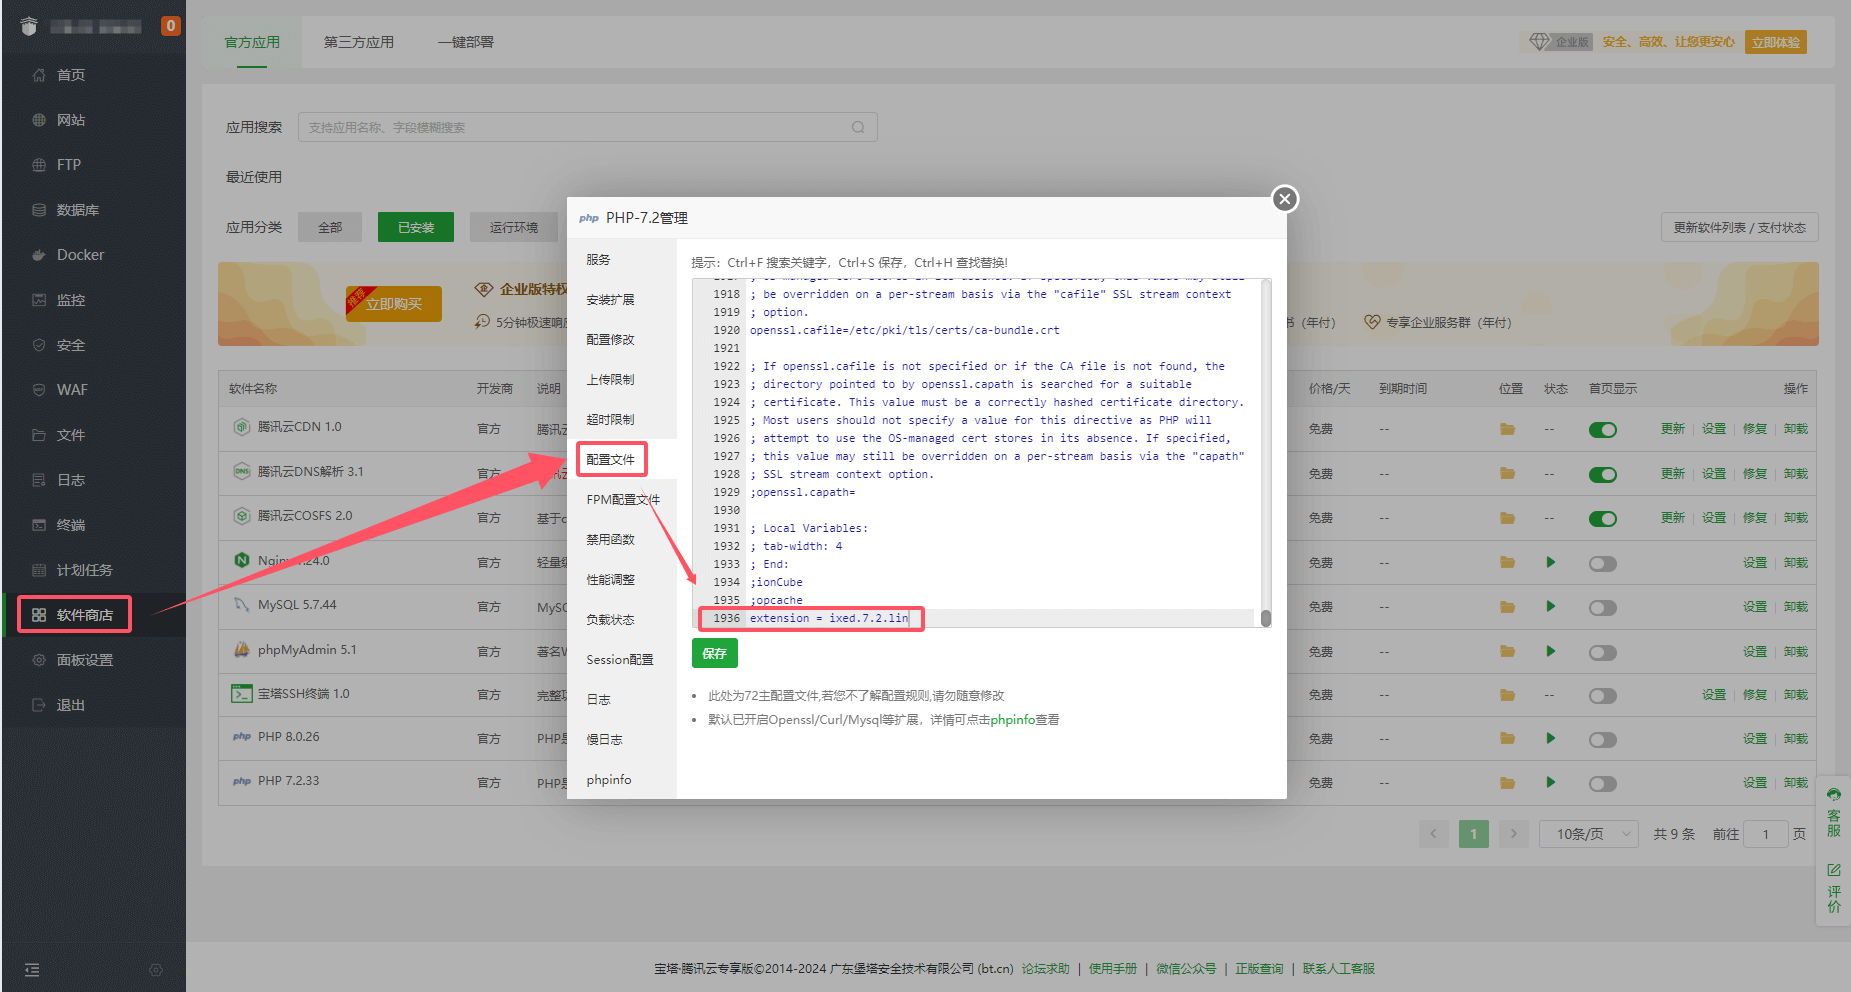The width and height of the screenshot is (1851, 992).
Task: Toggle 首页显示 for MySQL 5.7.44
Action: [x=1603, y=608]
